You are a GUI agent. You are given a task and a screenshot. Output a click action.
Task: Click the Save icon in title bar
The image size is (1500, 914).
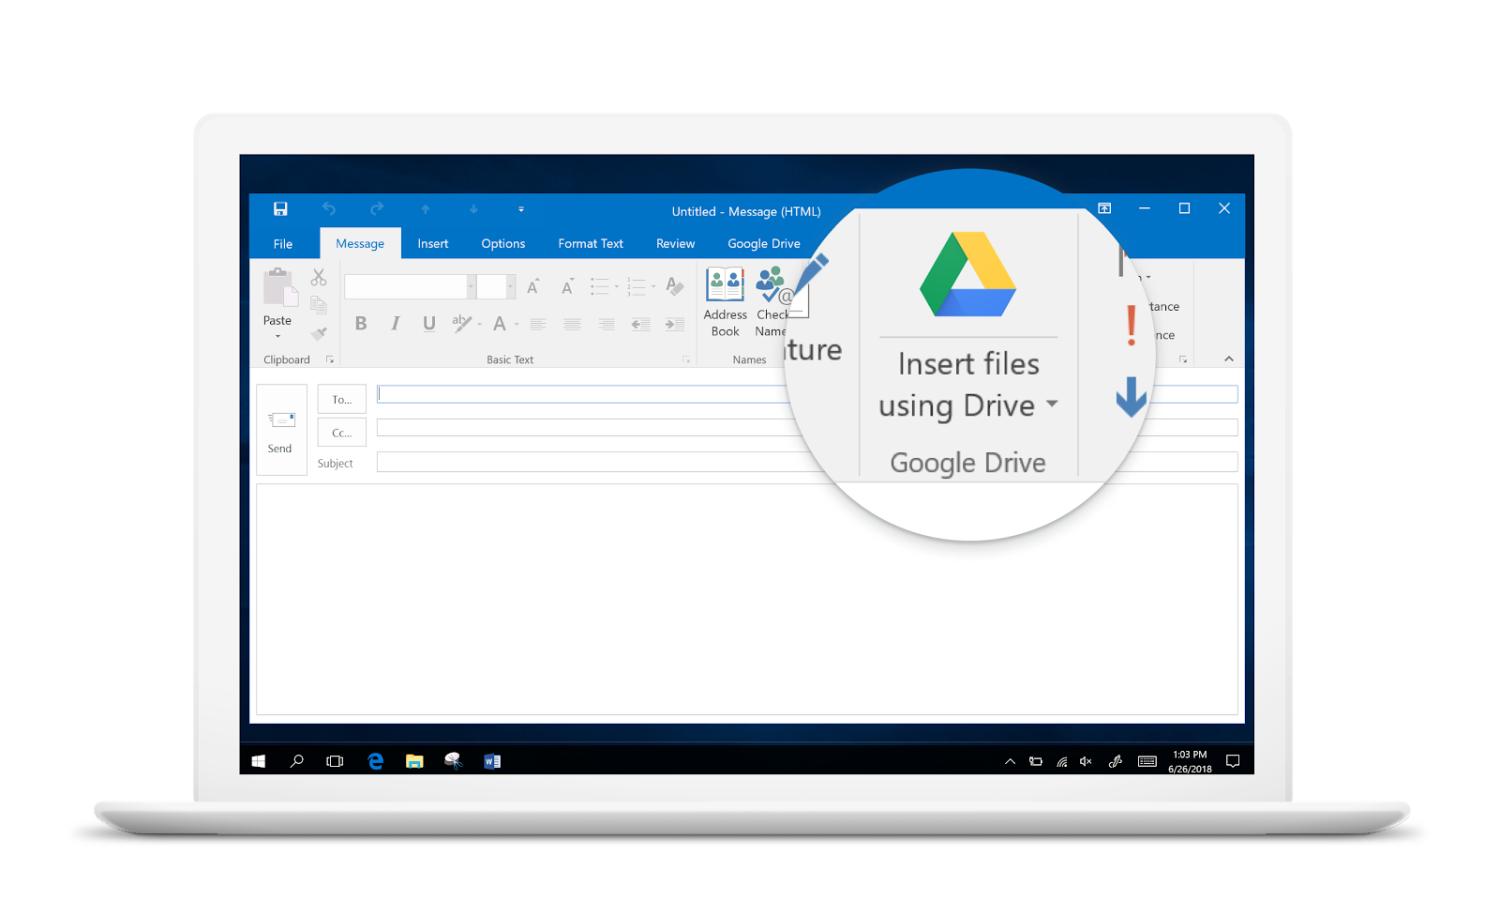point(280,209)
